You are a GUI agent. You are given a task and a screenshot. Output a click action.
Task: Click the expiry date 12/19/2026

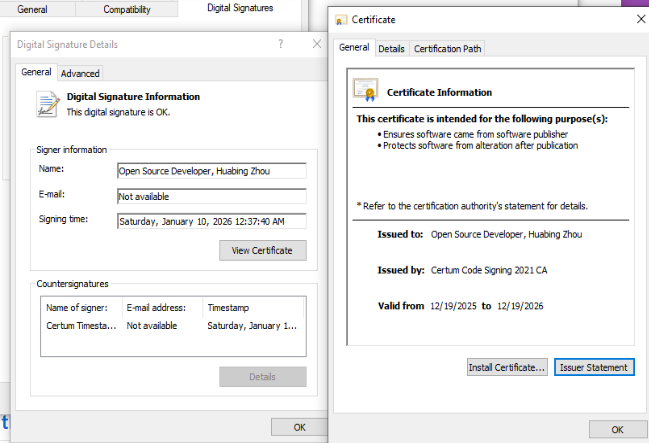520,306
